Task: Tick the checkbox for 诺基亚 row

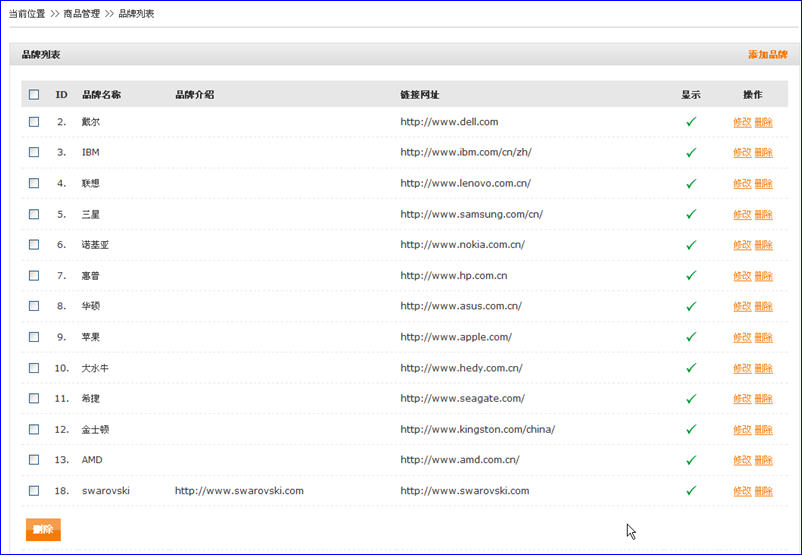Action: pos(34,245)
